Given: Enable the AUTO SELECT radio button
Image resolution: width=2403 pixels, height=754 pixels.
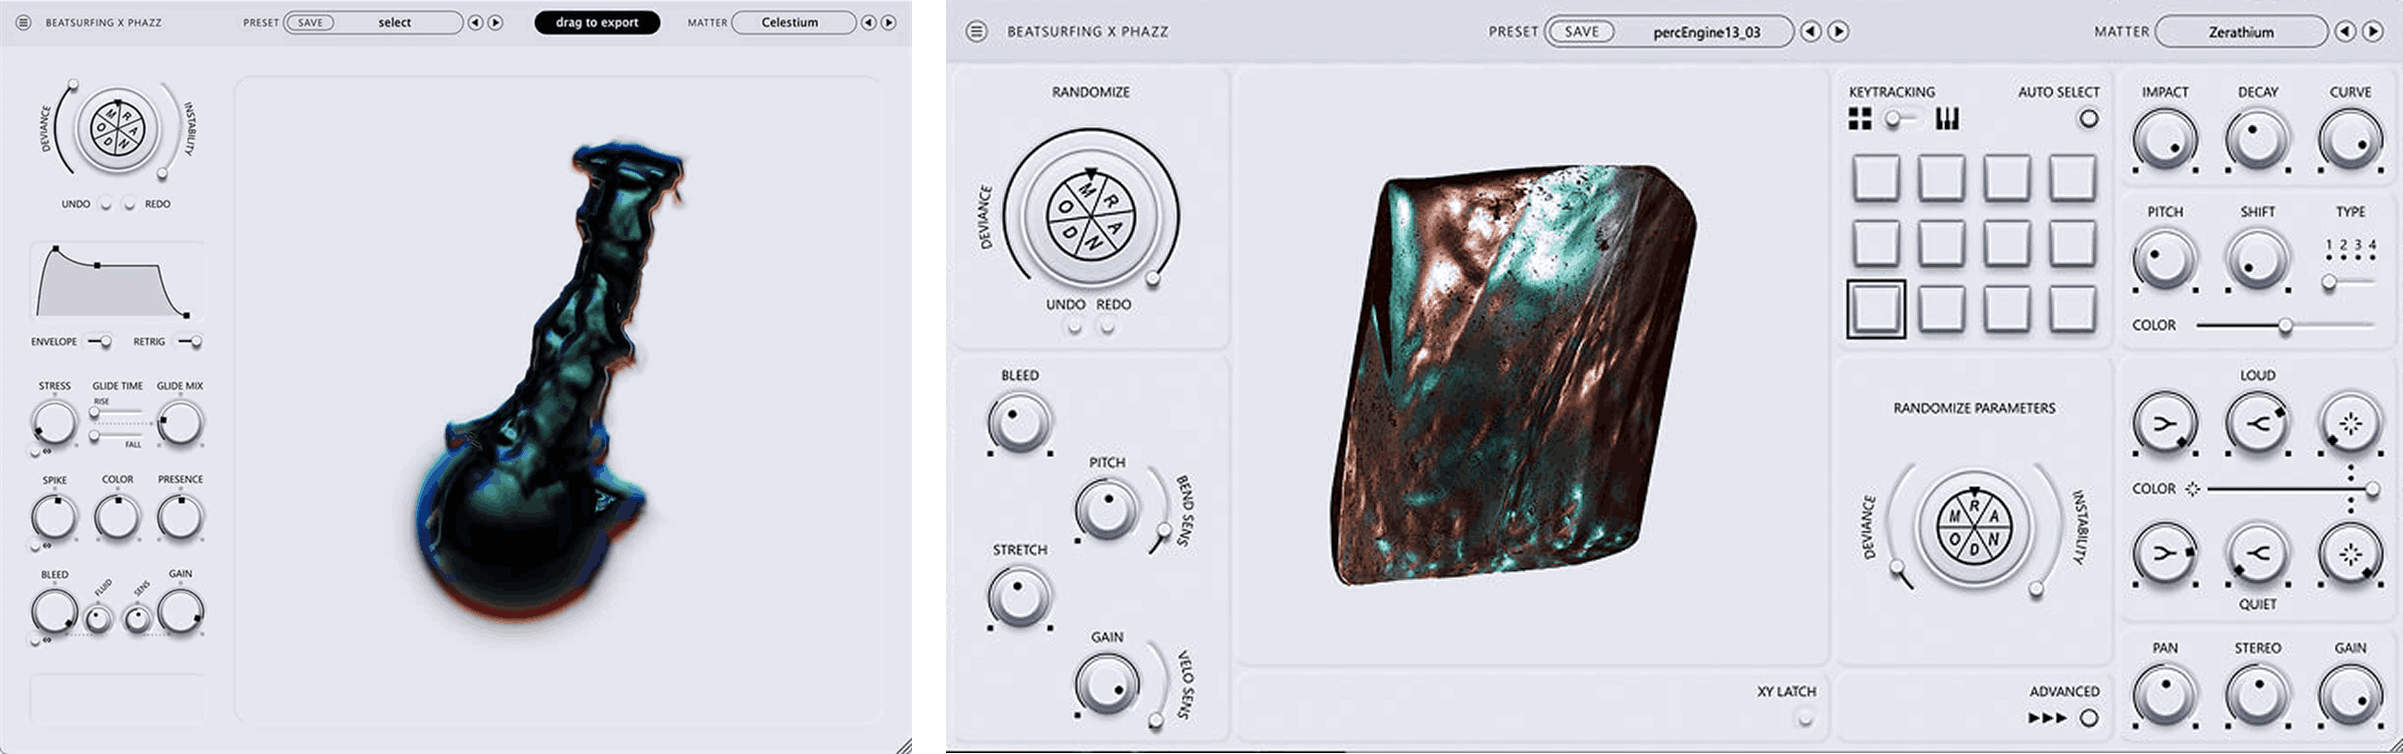Looking at the screenshot, I should 2088,119.
